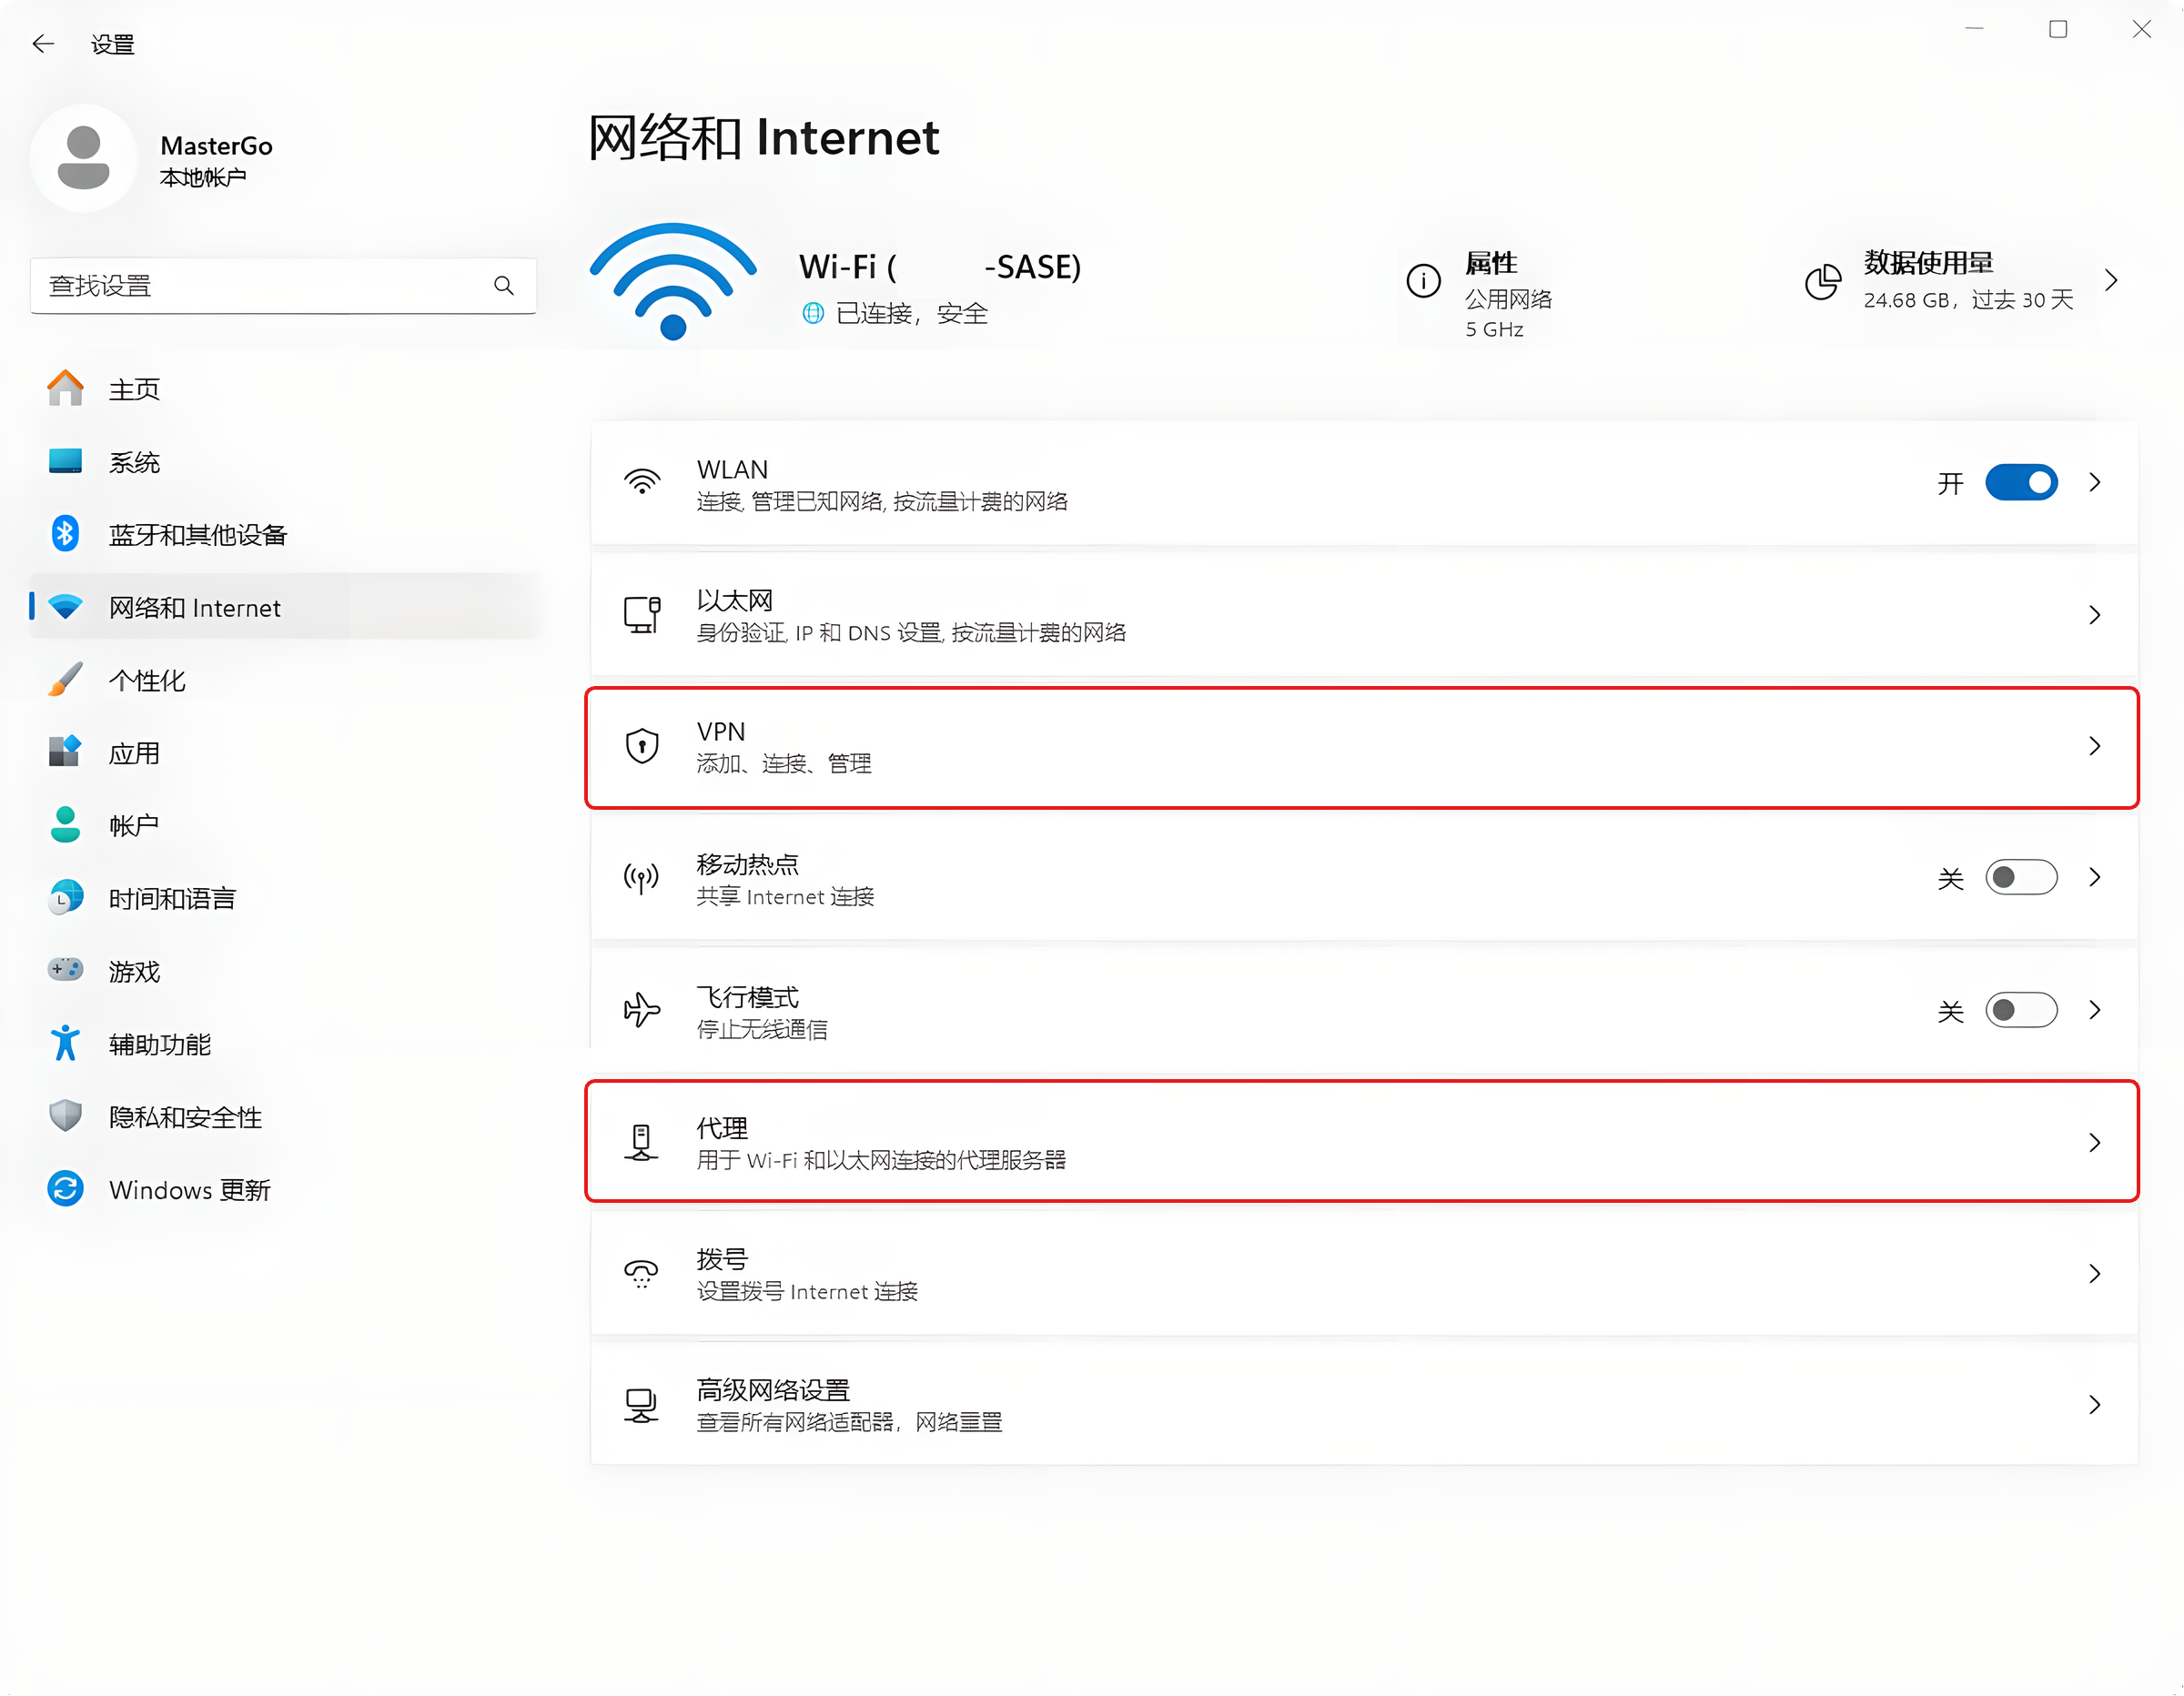Click the 系统 monitor icon

(66, 461)
